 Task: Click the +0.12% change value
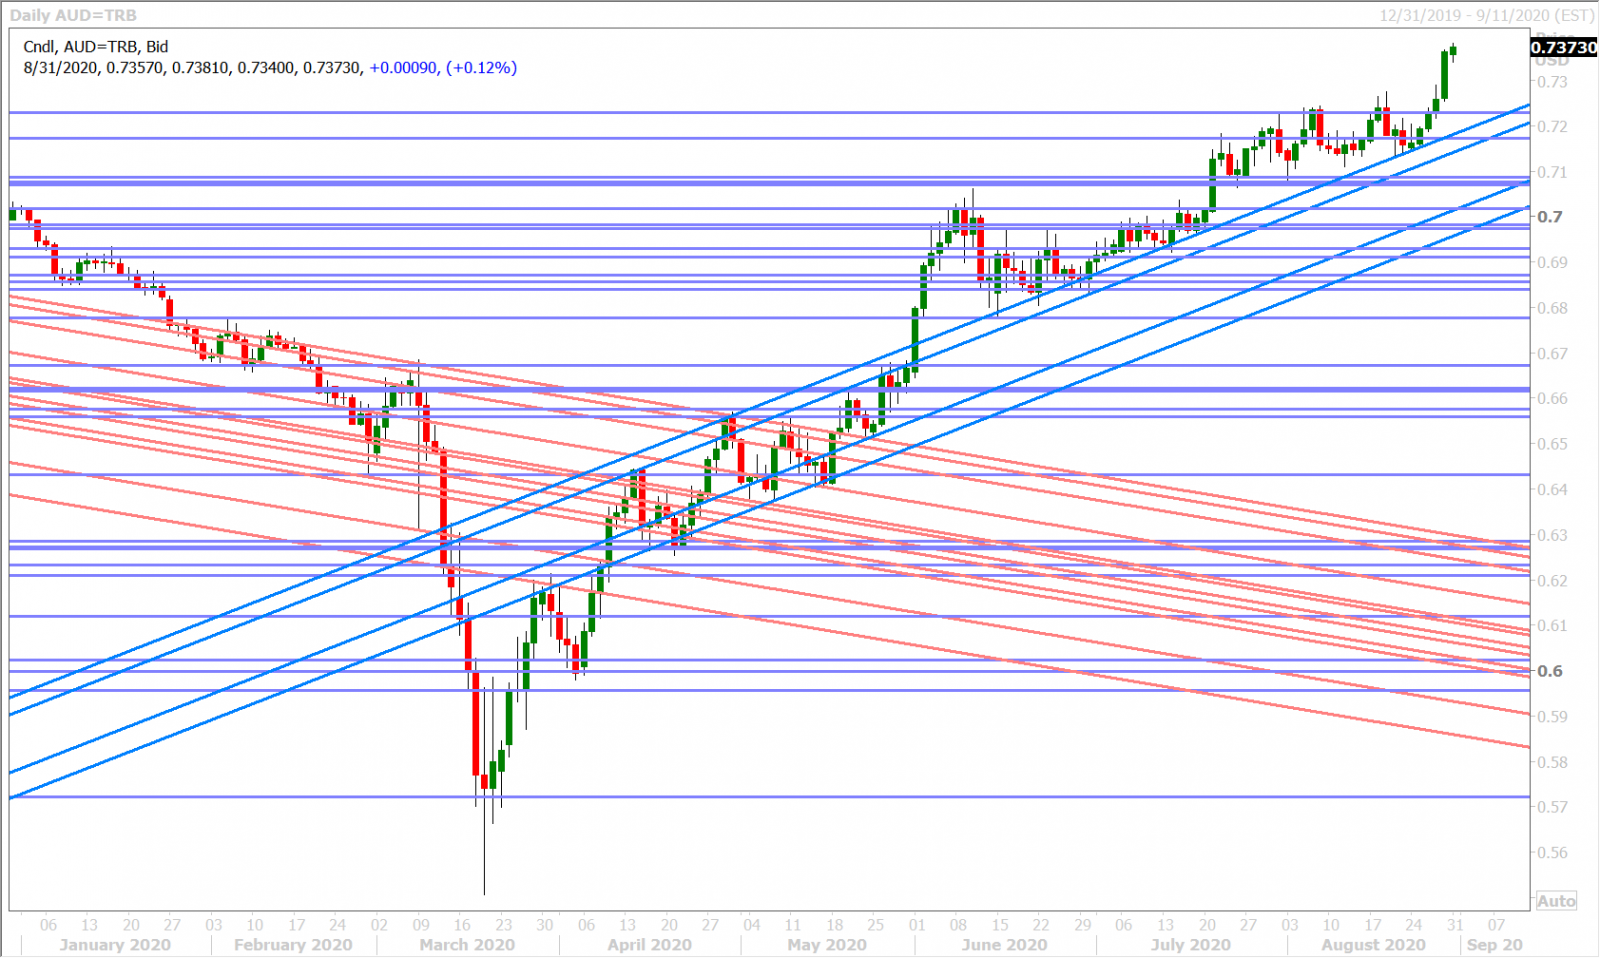[481, 67]
